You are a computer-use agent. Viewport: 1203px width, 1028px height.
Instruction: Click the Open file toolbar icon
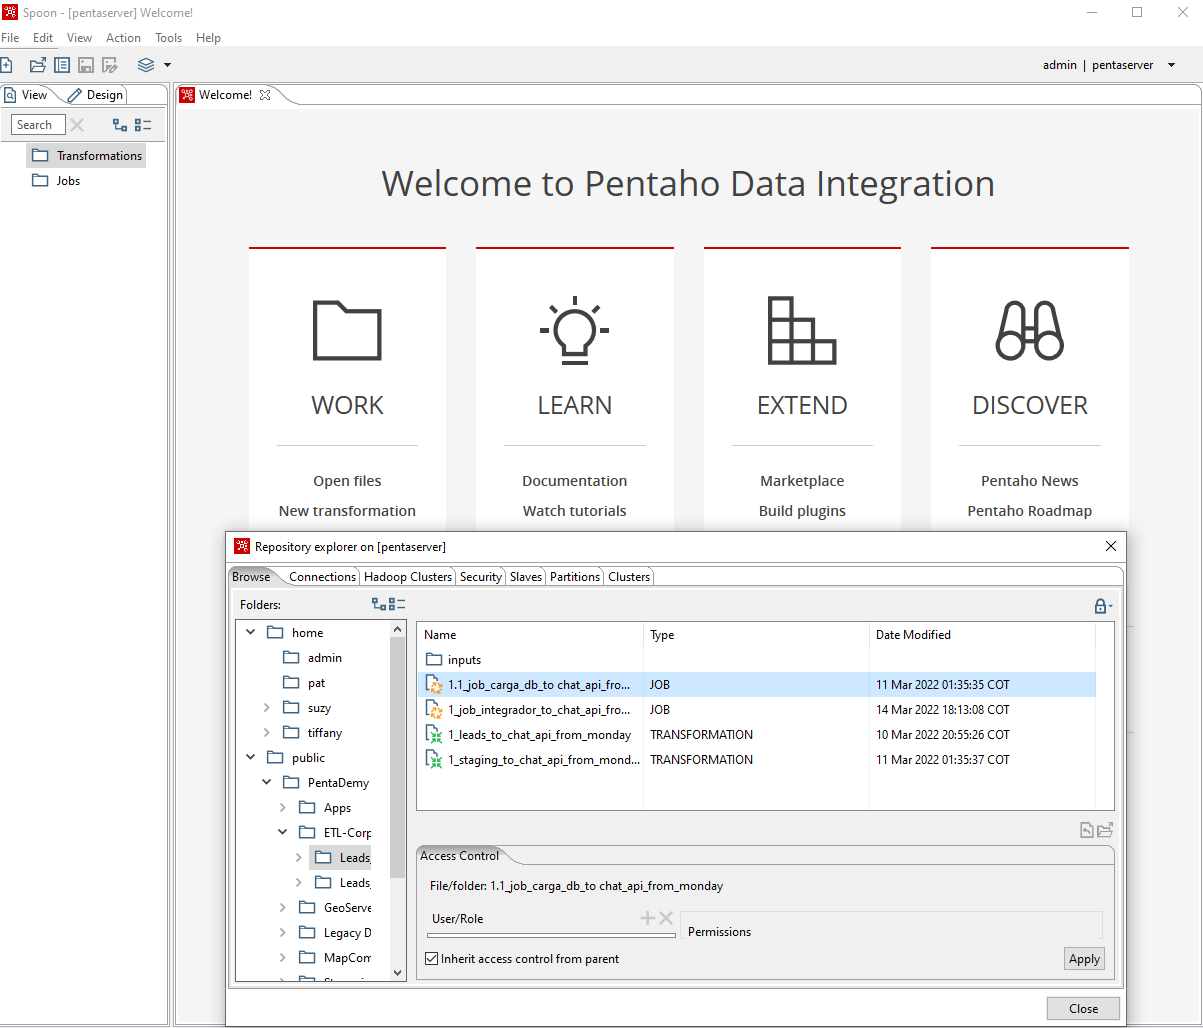coord(38,65)
